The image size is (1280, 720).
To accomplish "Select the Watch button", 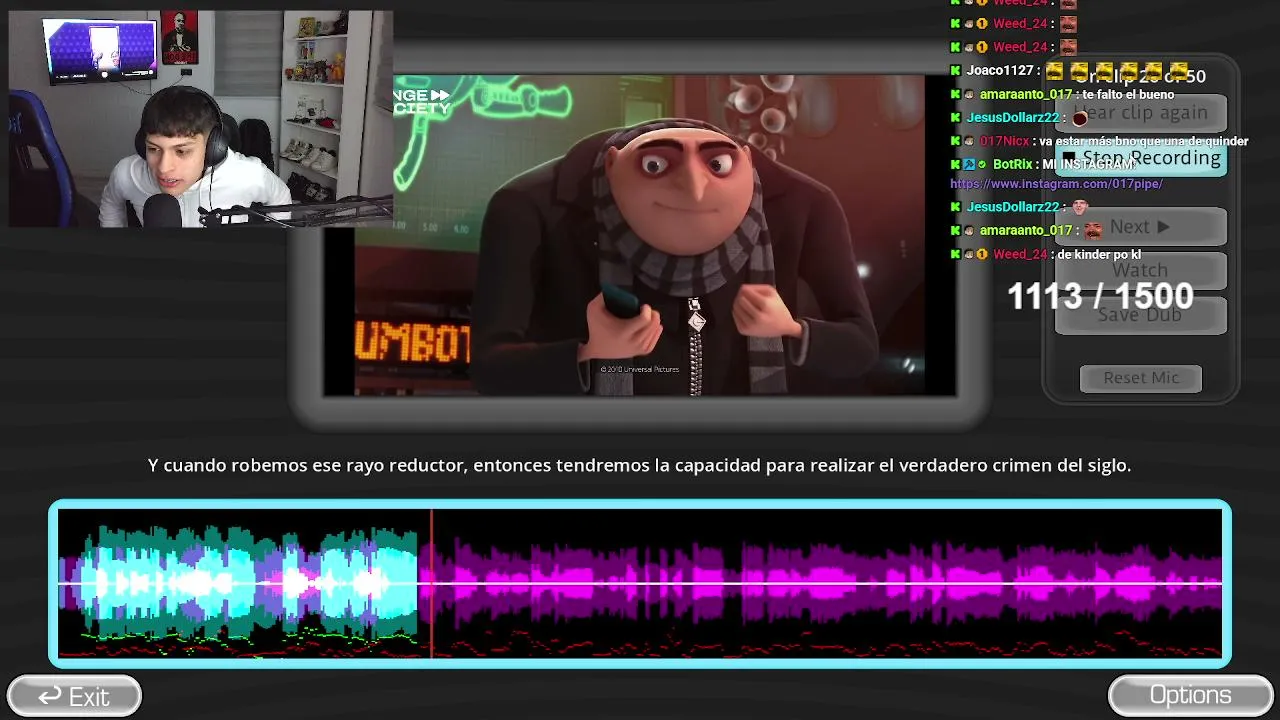I will (x=1140, y=271).
